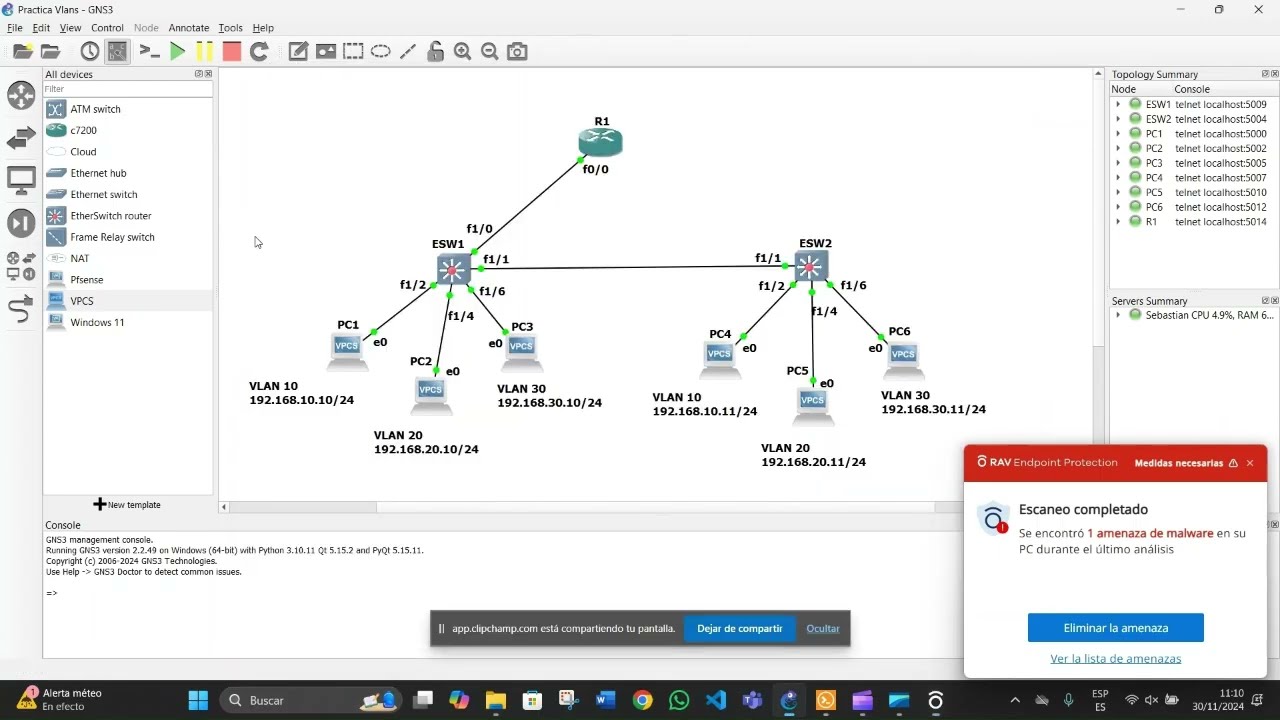The height and width of the screenshot is (720, 1280).
Task: Browse switches in the device sidebar
Action: pyautogui.click(x=21, y=138)
